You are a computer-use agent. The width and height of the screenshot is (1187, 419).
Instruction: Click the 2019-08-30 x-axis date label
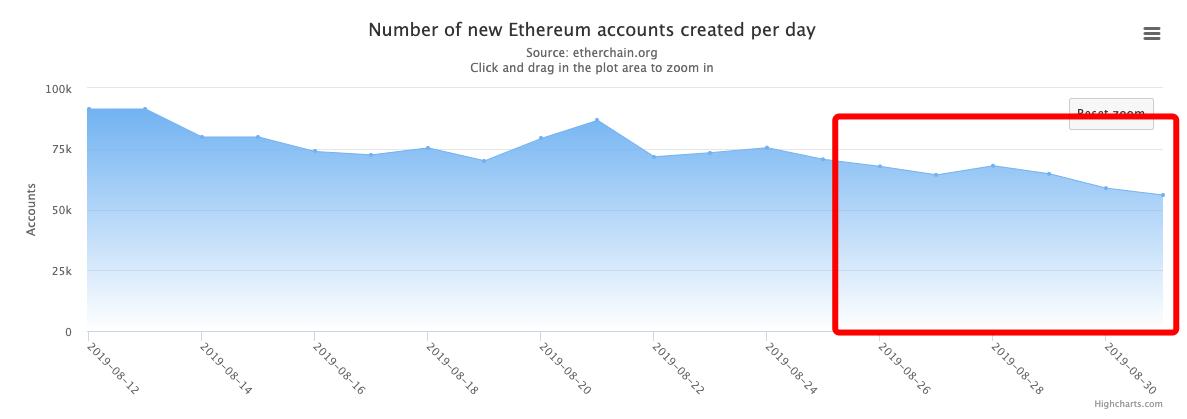1130,369
